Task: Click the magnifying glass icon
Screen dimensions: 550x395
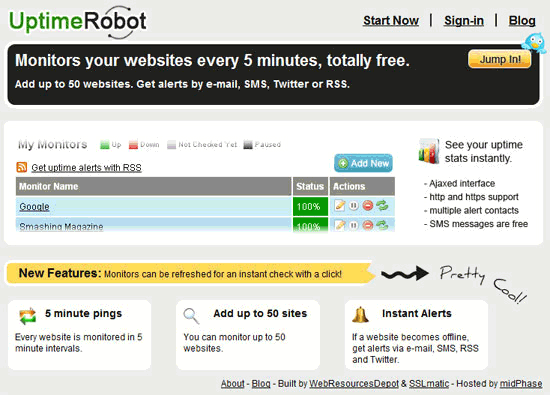Action: 192,316
